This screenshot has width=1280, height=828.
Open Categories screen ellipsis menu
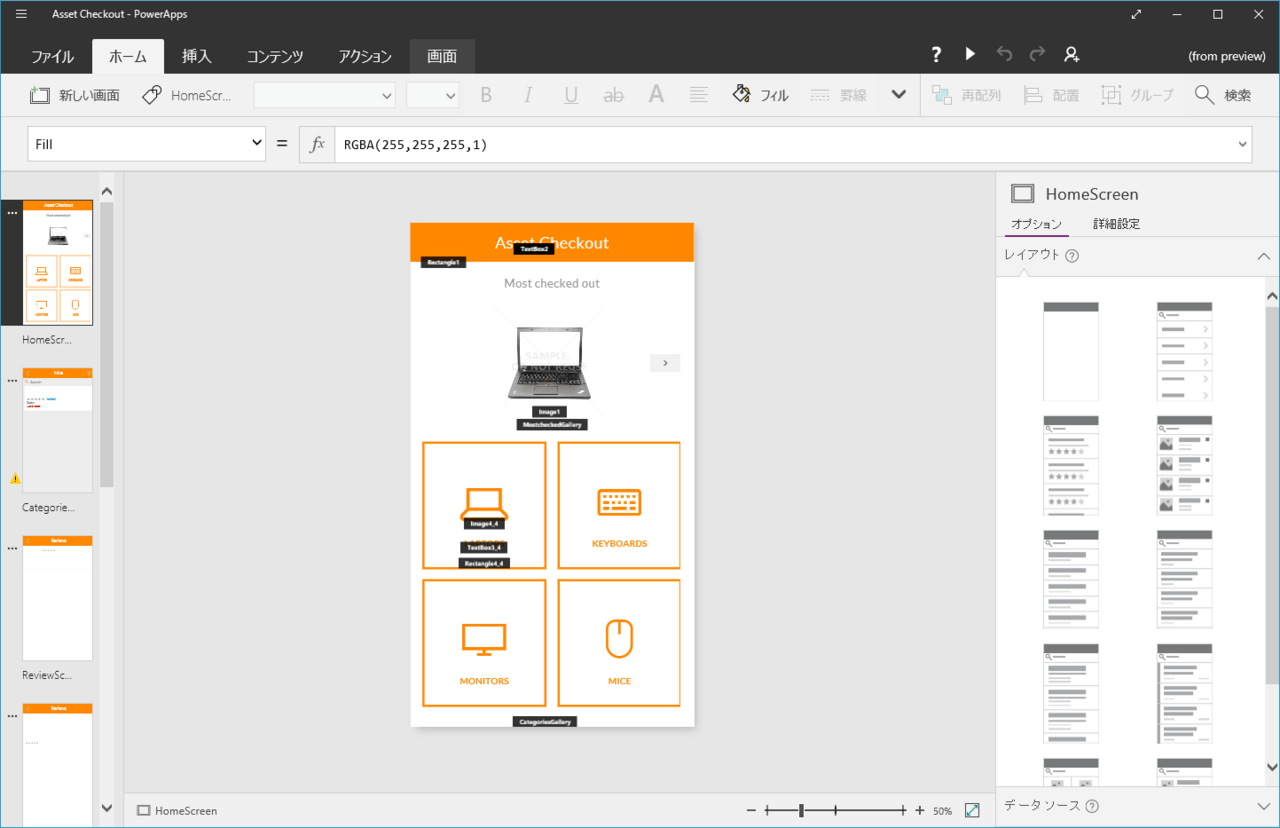[x=12, y=381]
